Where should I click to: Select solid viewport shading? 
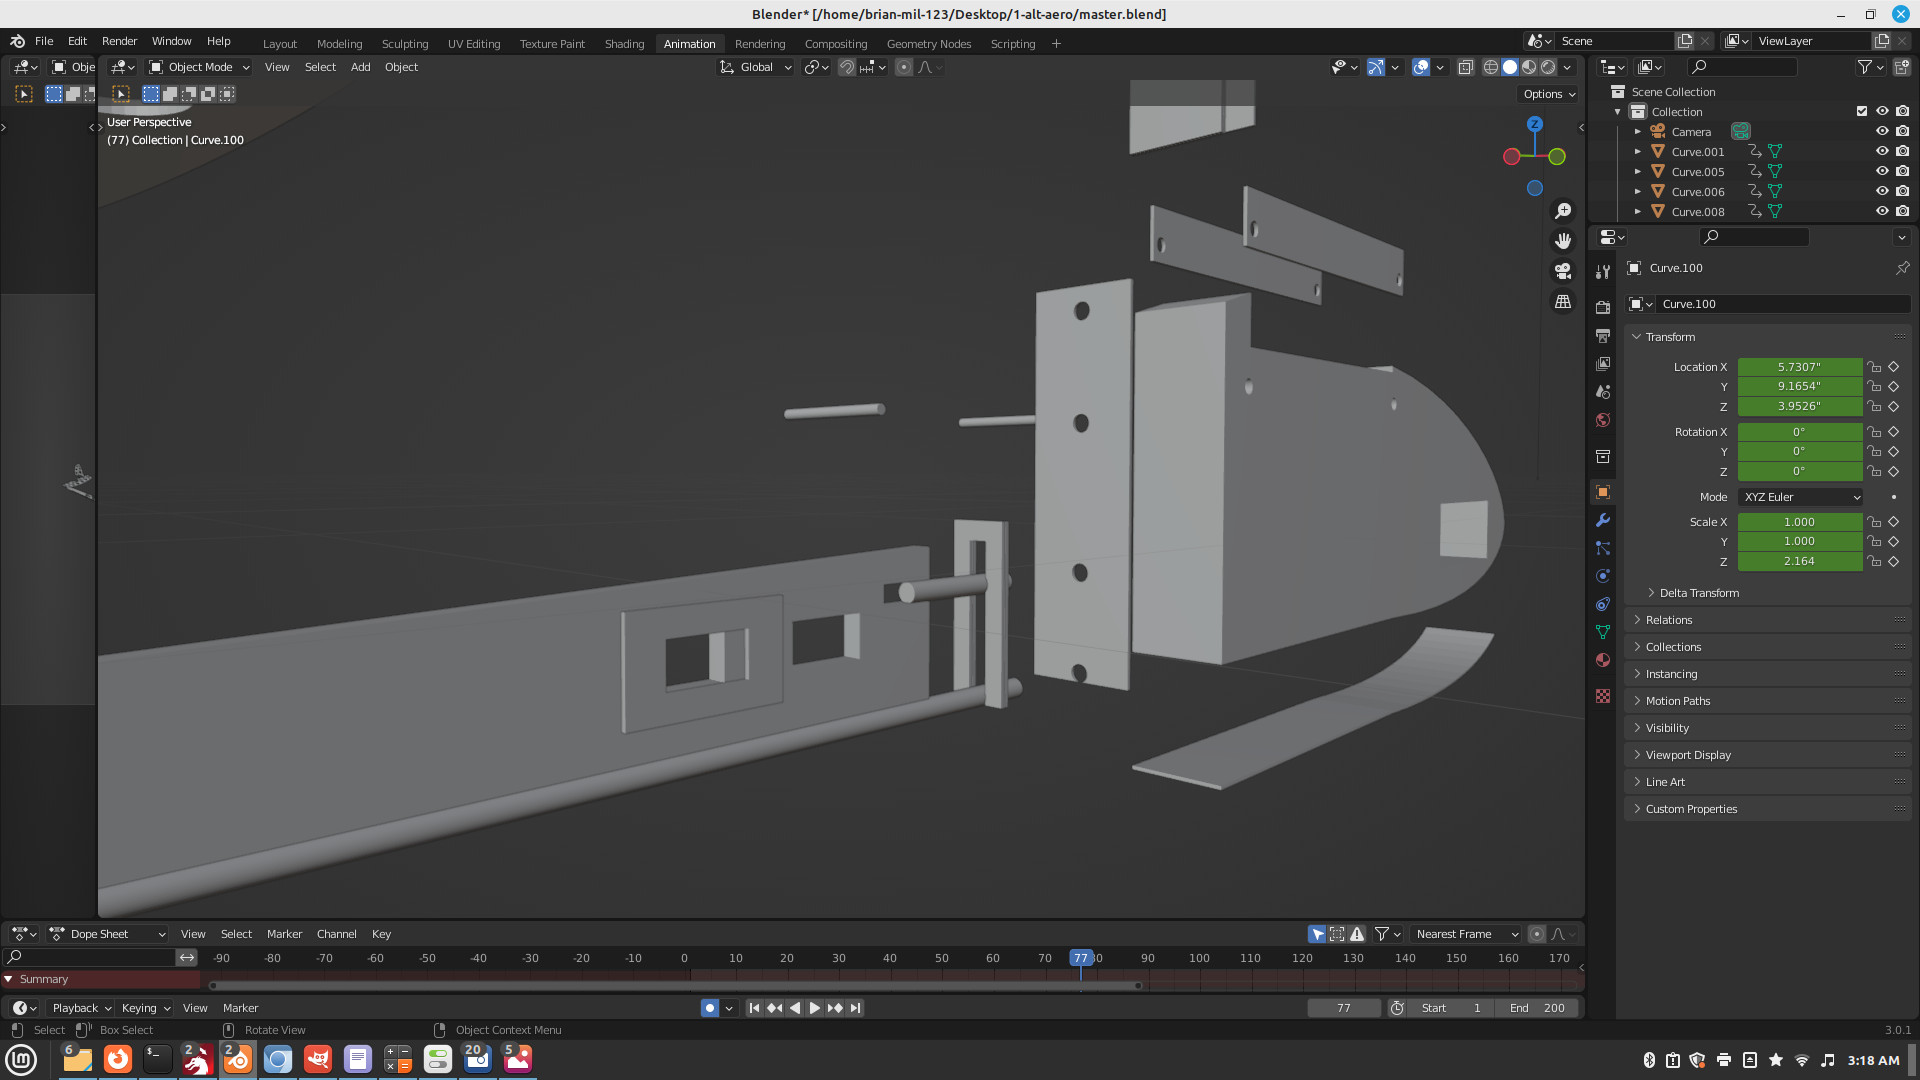coord(1510,67)
